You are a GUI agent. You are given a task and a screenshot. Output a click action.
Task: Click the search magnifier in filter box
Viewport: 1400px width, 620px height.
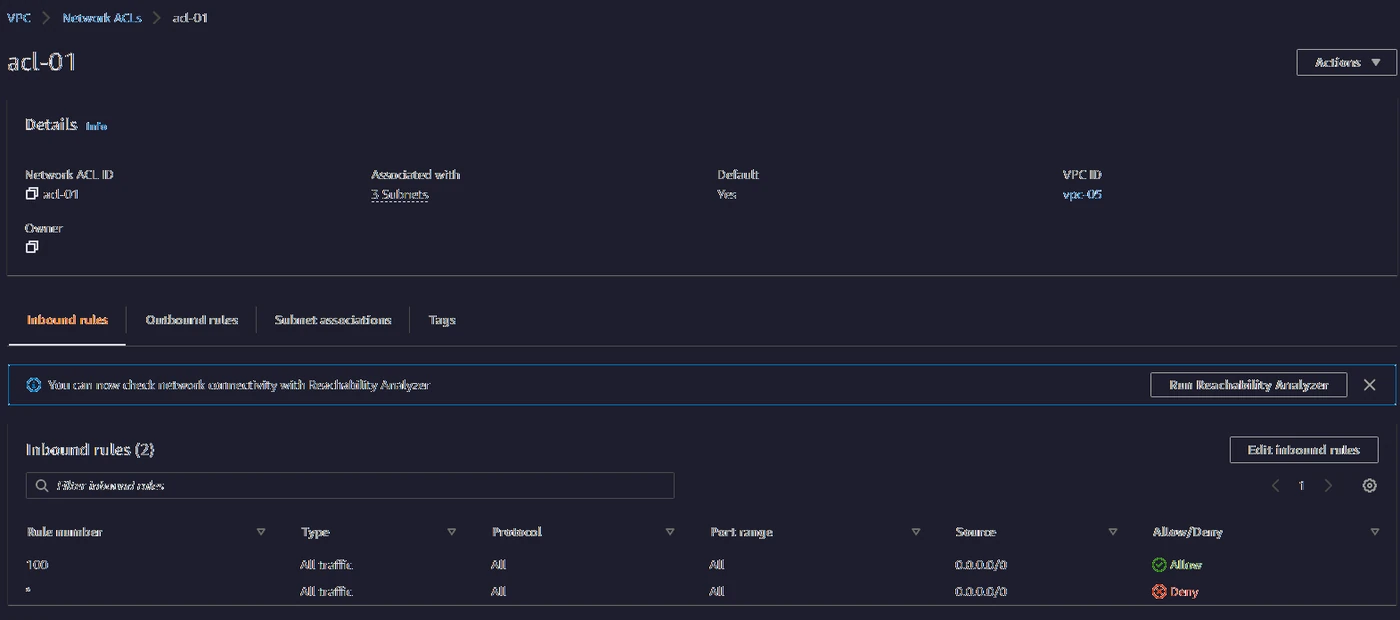42,486
